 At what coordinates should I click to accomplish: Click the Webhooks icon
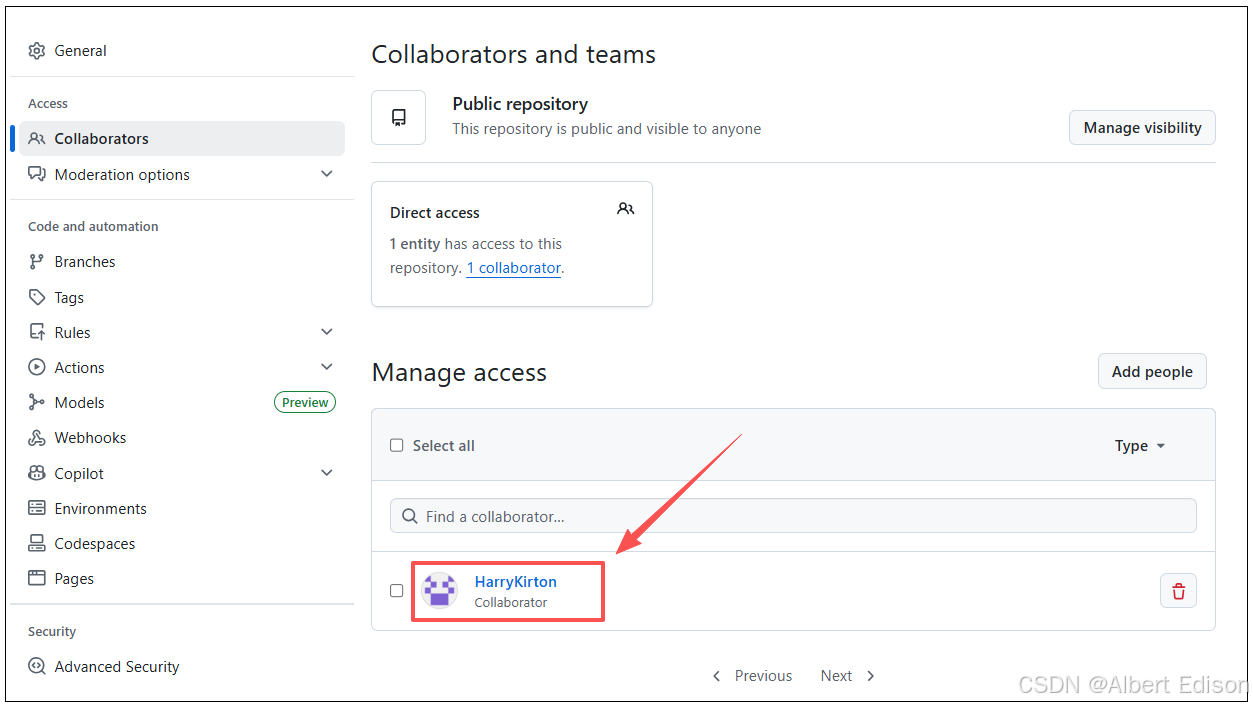[37, 438]
